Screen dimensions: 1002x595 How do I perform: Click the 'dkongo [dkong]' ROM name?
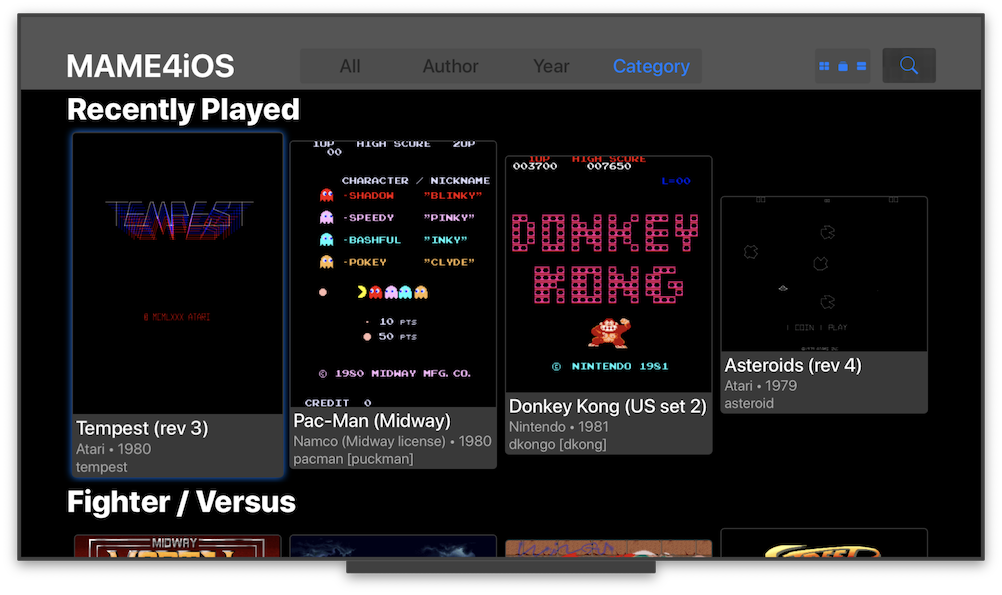pos(557,444)
